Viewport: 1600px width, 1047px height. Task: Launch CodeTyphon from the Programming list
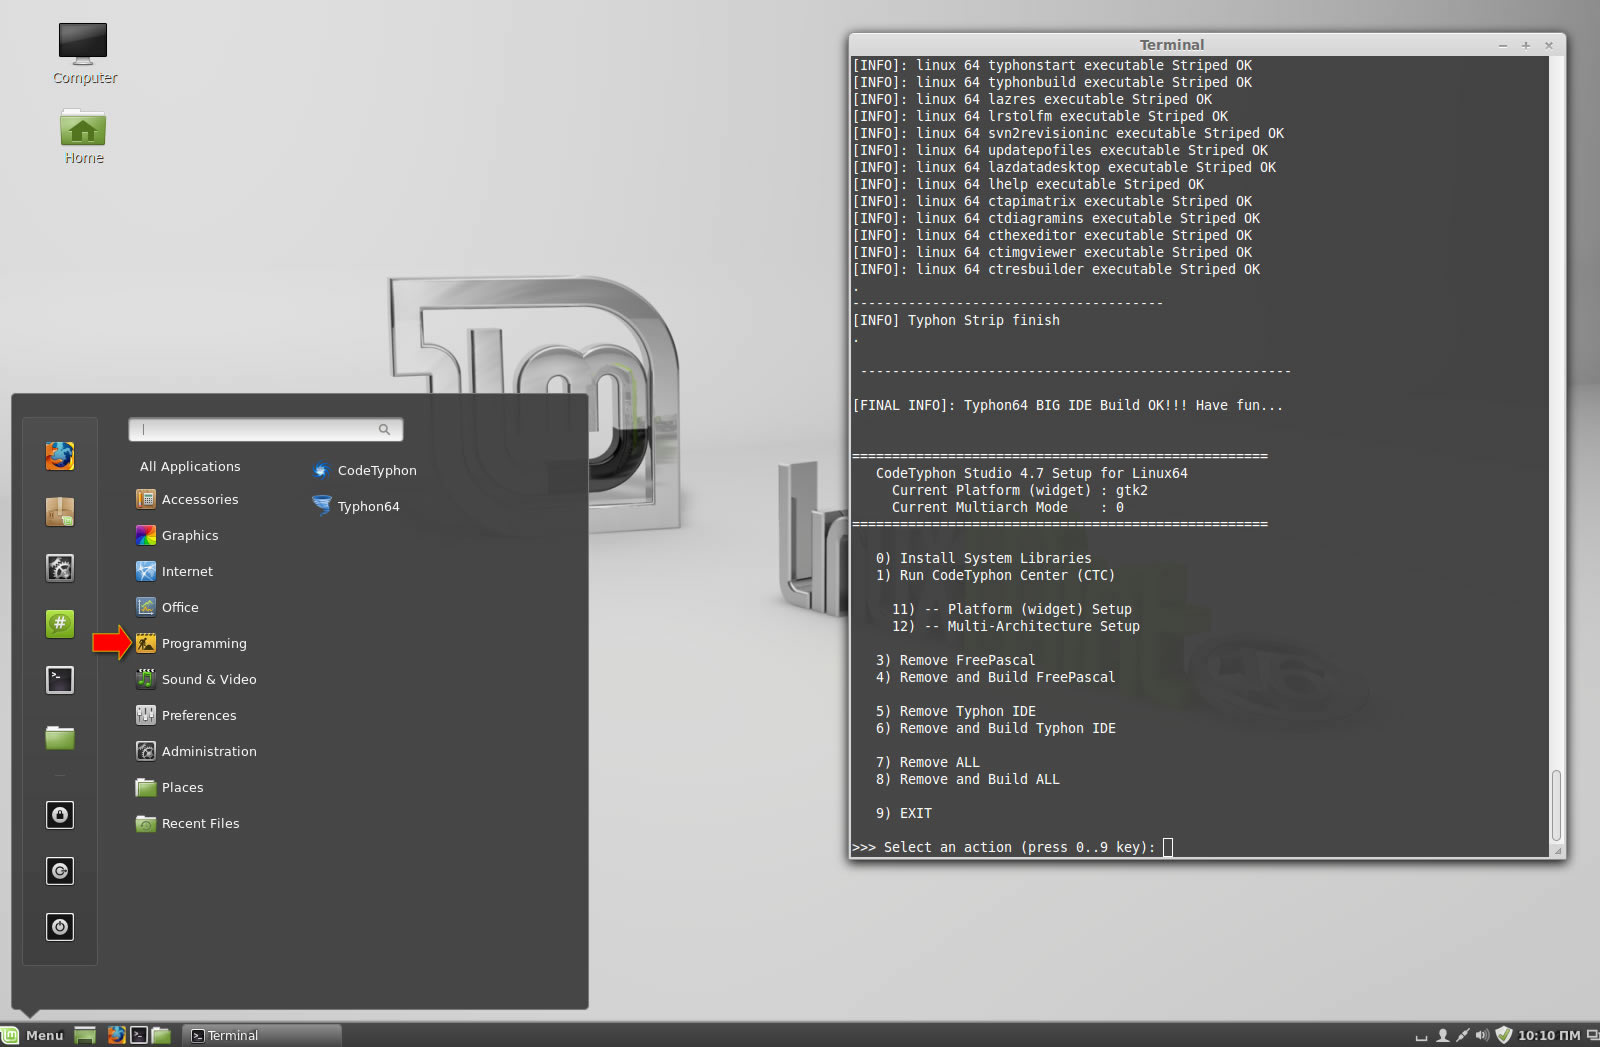pyautogui.click(x=365, y=470)
